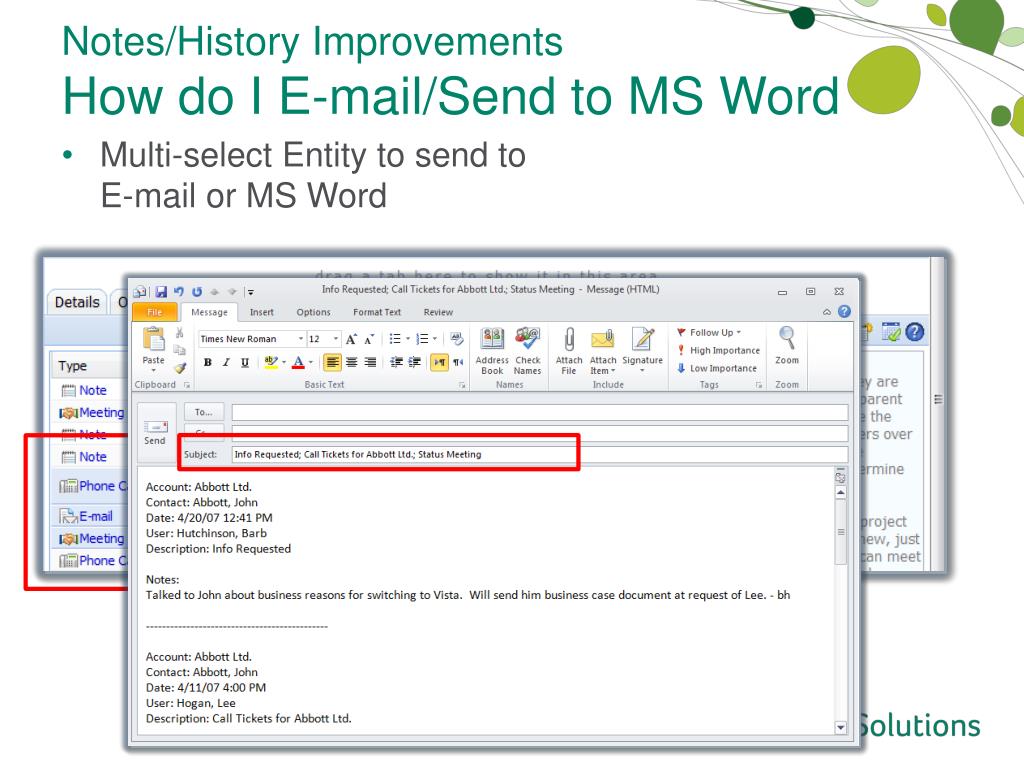
Task: Minimize the ribbon with the caret
Action: point(827,312)
